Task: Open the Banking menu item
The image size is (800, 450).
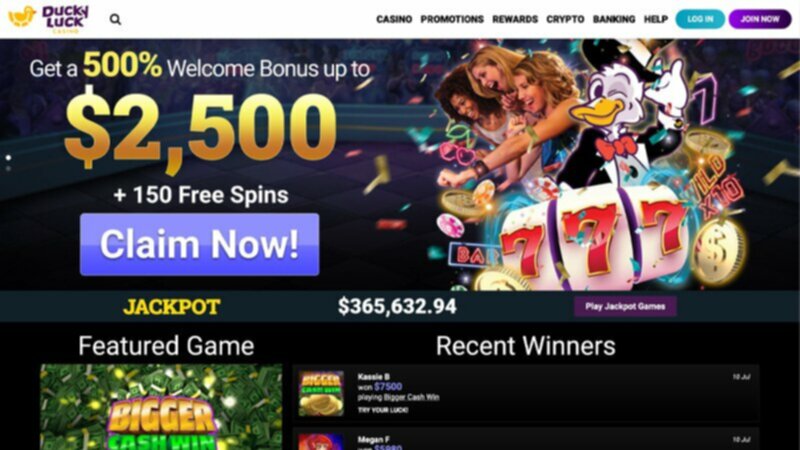Action: 614,19
